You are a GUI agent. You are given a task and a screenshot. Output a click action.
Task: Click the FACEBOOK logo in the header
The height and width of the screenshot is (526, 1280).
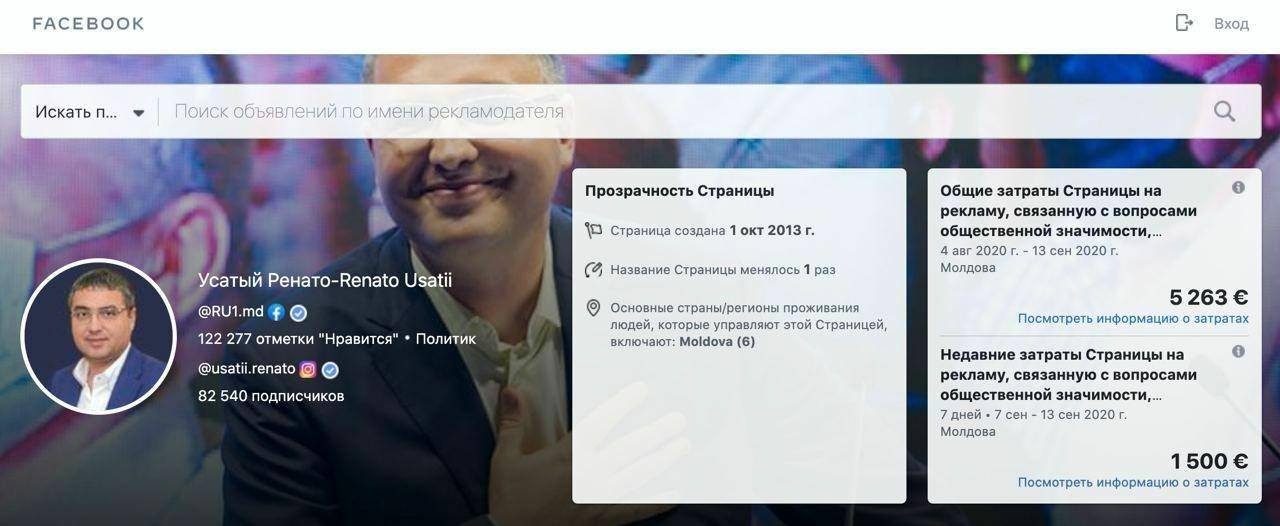tap(88, 24)
